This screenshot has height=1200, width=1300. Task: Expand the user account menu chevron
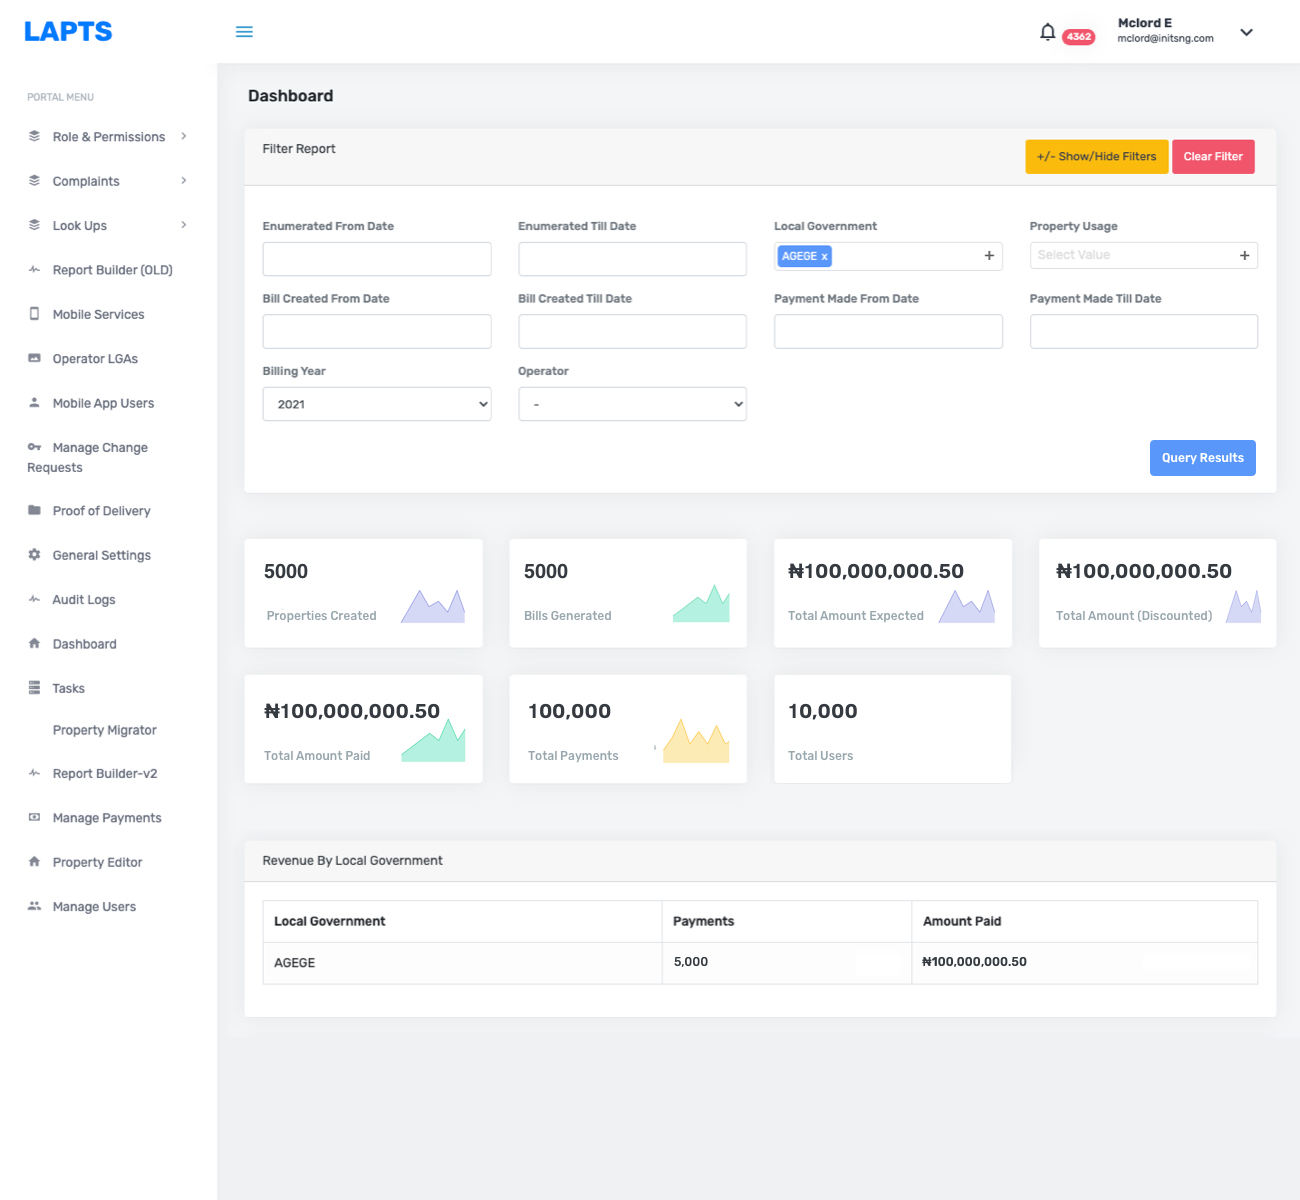1246,32
